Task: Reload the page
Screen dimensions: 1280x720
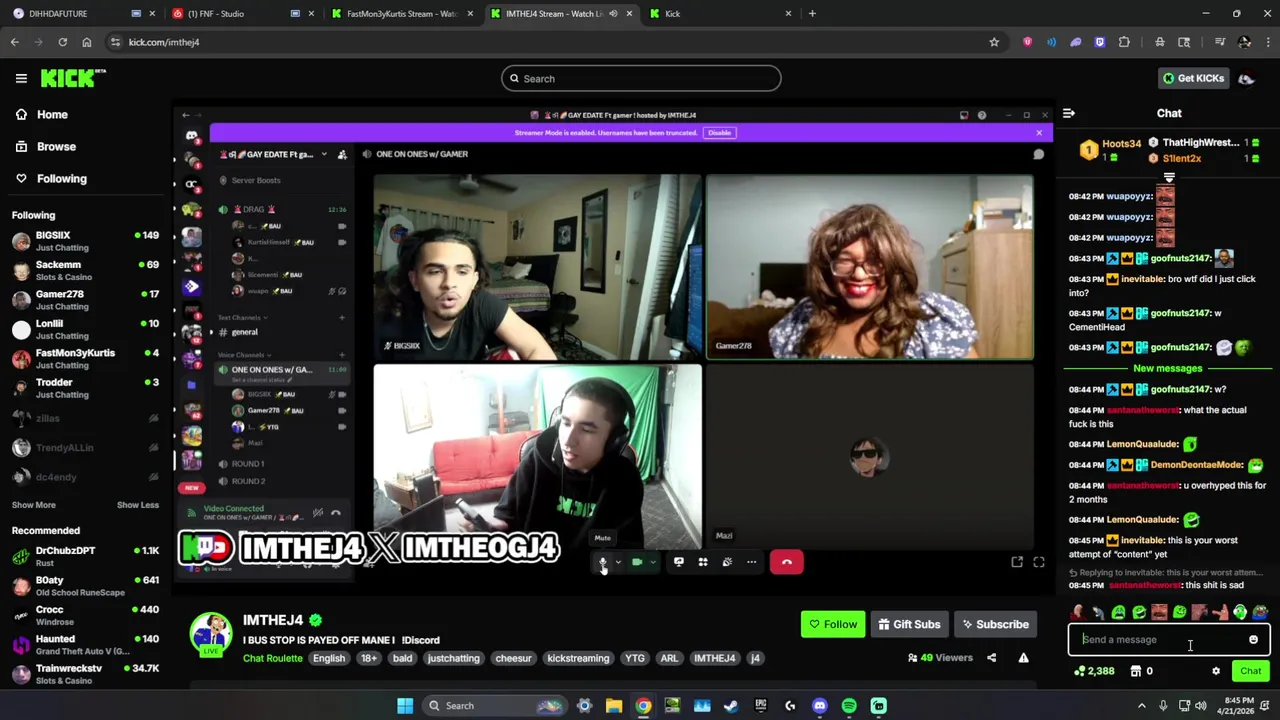Action: (x=62, y=42)
